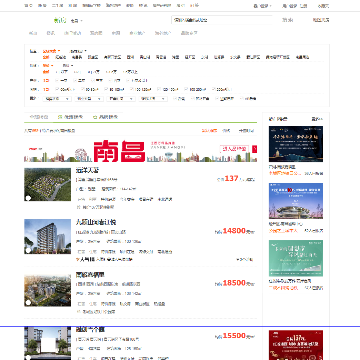The width and height of the screenshot is (360, 360).
Task: Click the search input field at the top
Action: coord(221,20)
